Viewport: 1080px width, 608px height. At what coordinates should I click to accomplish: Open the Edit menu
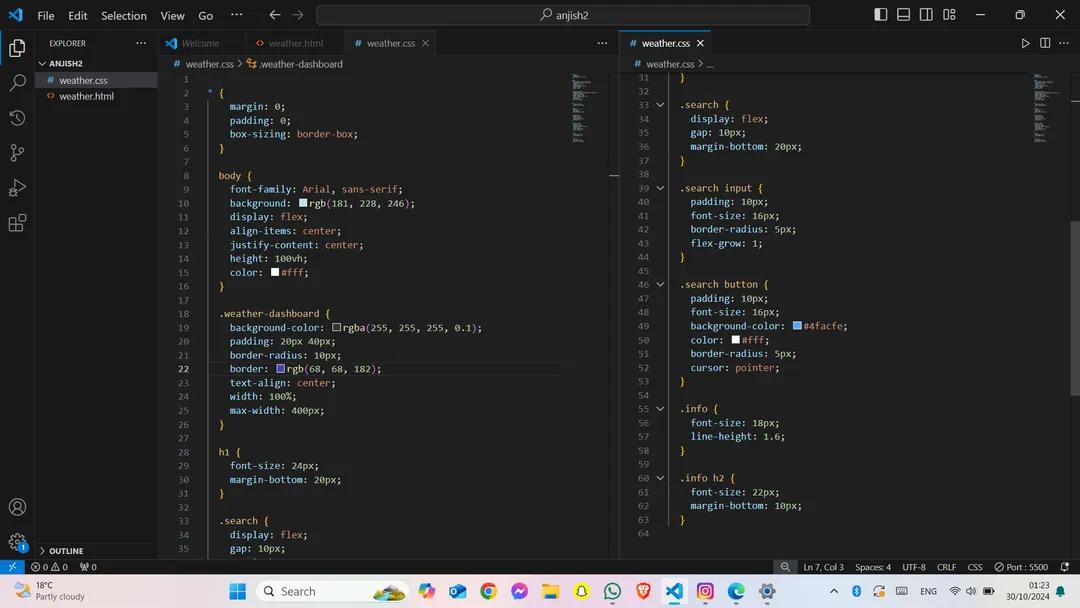coord(77,15)
